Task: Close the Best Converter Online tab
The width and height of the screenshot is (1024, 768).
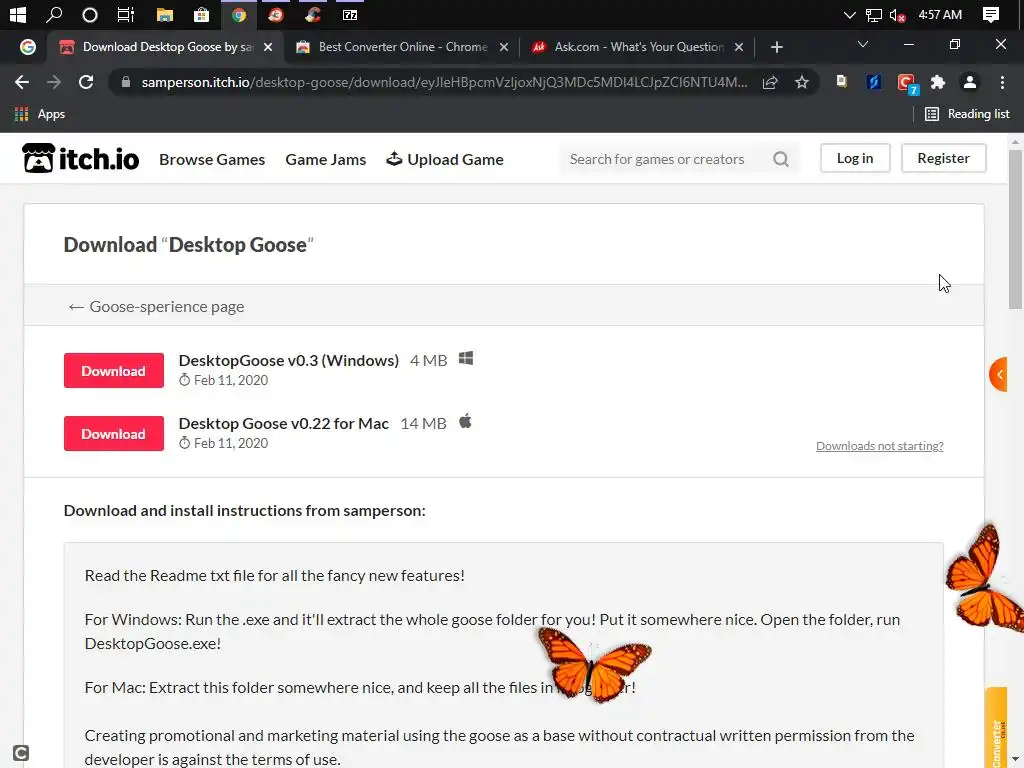Action: (x=504, y=47)
